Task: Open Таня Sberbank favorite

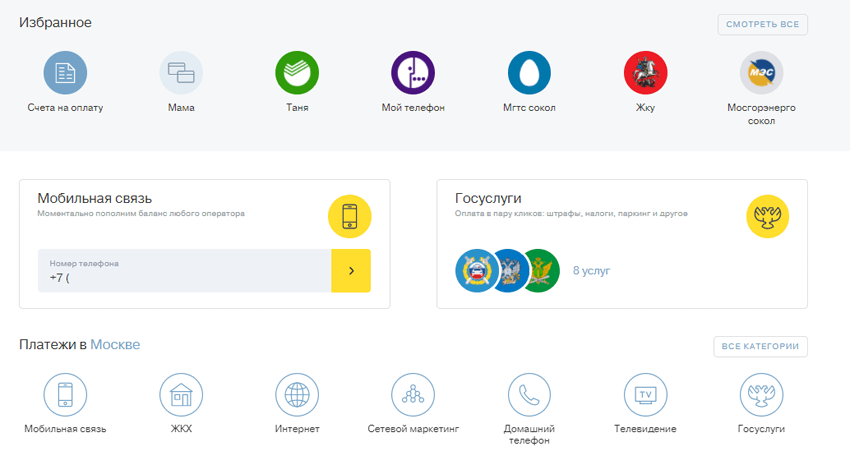Action: pyautogui.click(x=297, y=73)
